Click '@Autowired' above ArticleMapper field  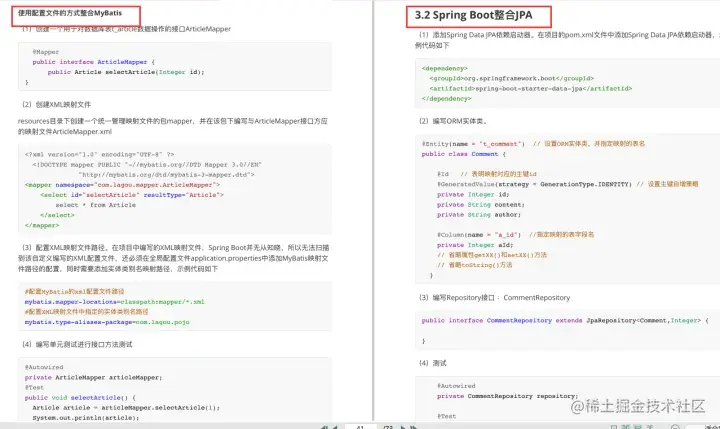click(44, 367)
